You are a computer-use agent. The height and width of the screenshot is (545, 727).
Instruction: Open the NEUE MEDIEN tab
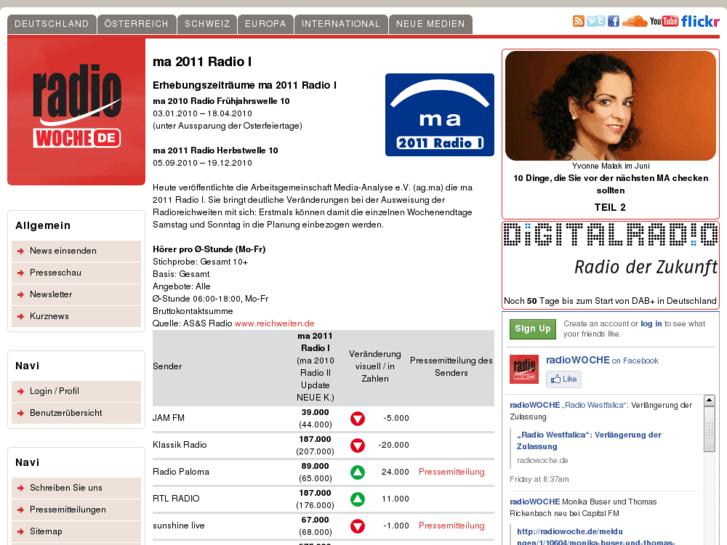(x=430, y=24)
